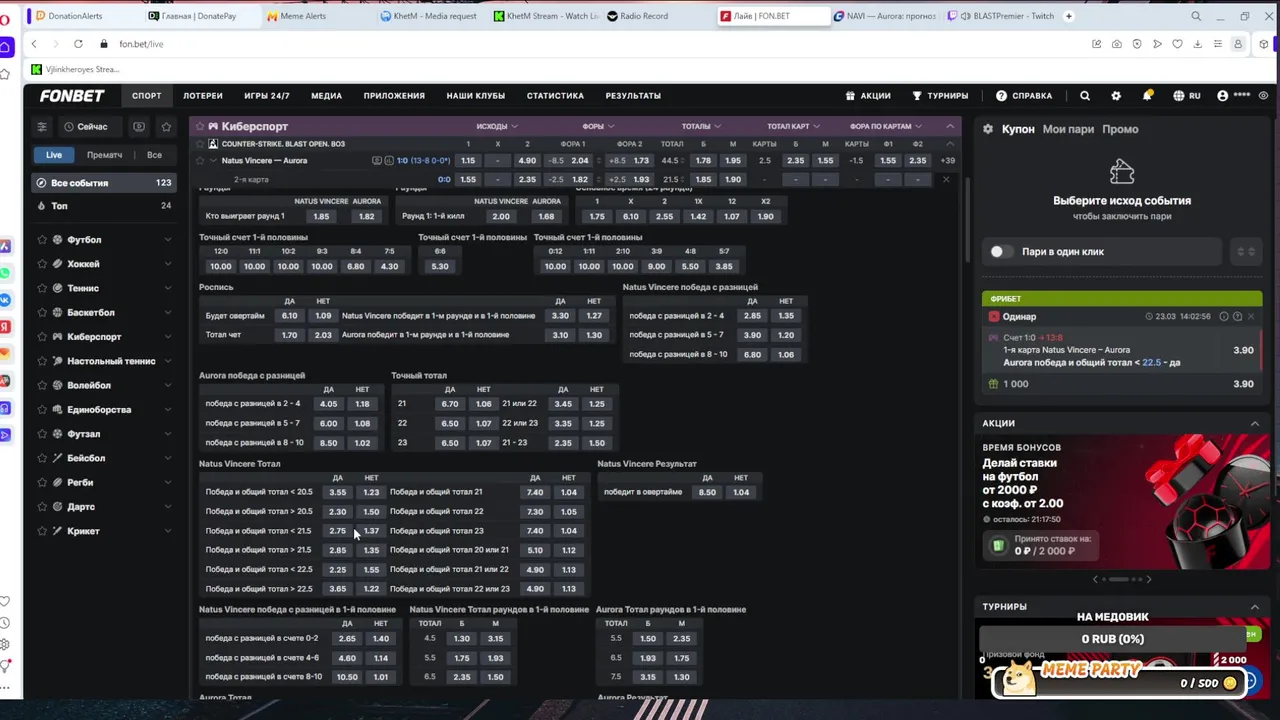Open the Тотал карт column dropdown

coord(793,127)
